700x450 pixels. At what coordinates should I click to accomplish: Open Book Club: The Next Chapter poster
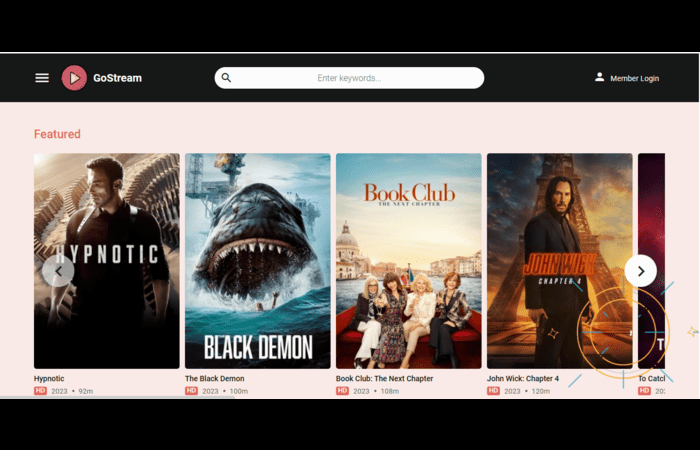(409, 261)
